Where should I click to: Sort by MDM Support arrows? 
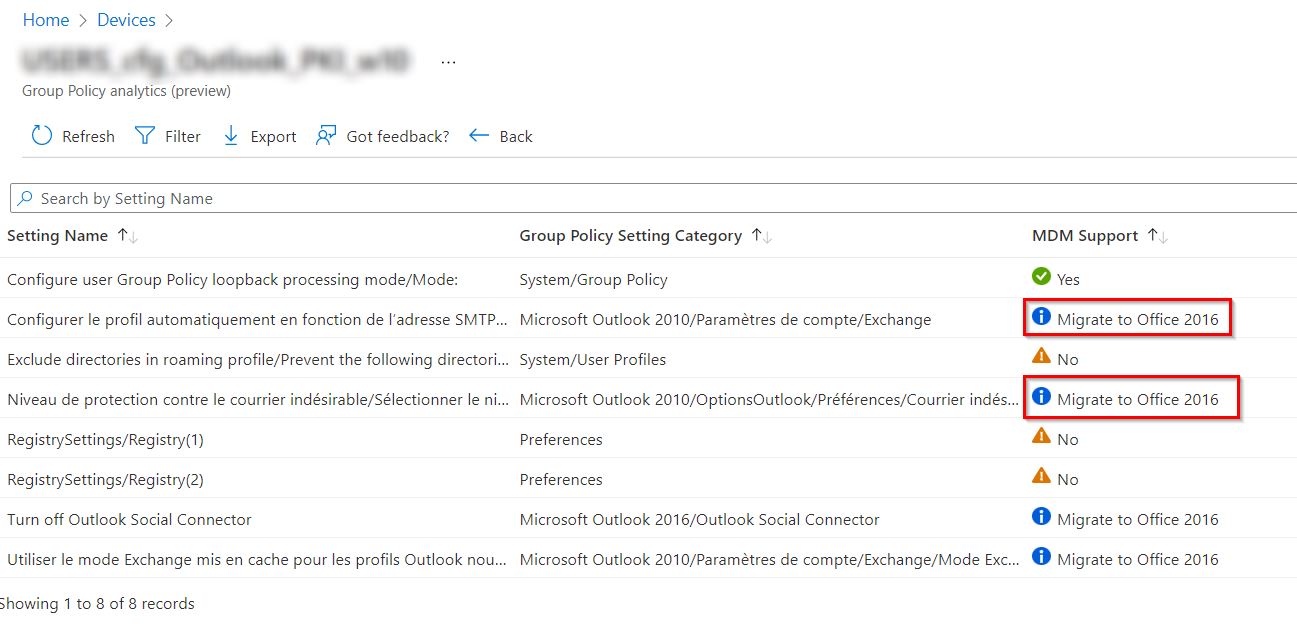(1158, 236)
